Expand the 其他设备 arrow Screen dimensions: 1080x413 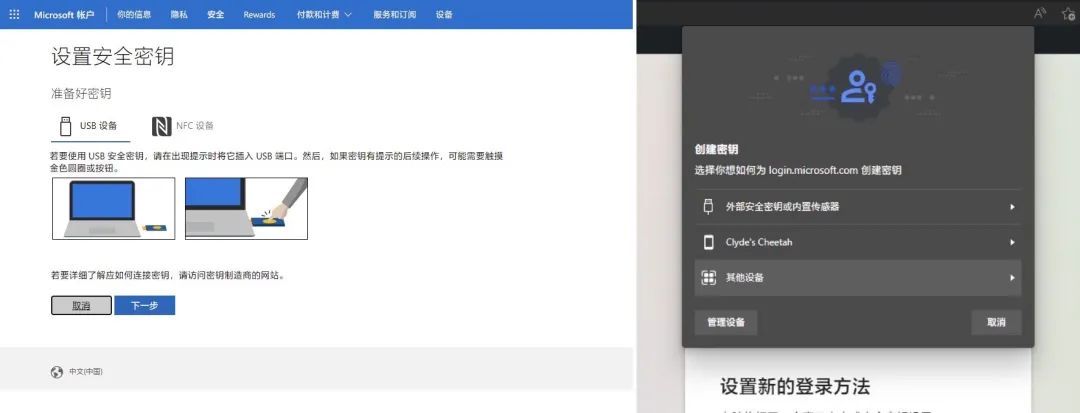1012,278
